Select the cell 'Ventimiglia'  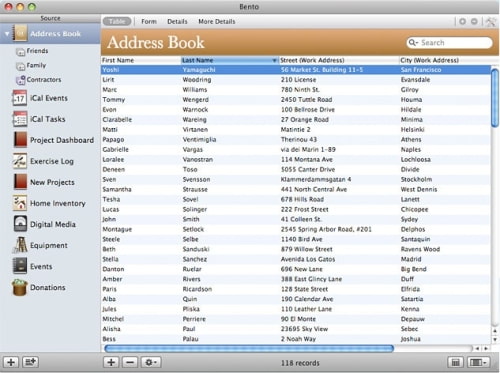tap(199, 140)
